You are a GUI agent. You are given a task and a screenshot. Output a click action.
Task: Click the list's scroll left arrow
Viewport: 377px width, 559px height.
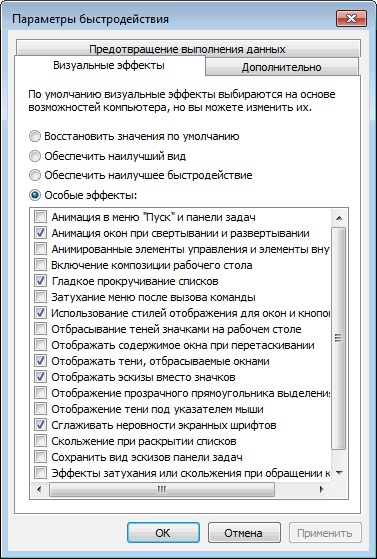point(39,489)
